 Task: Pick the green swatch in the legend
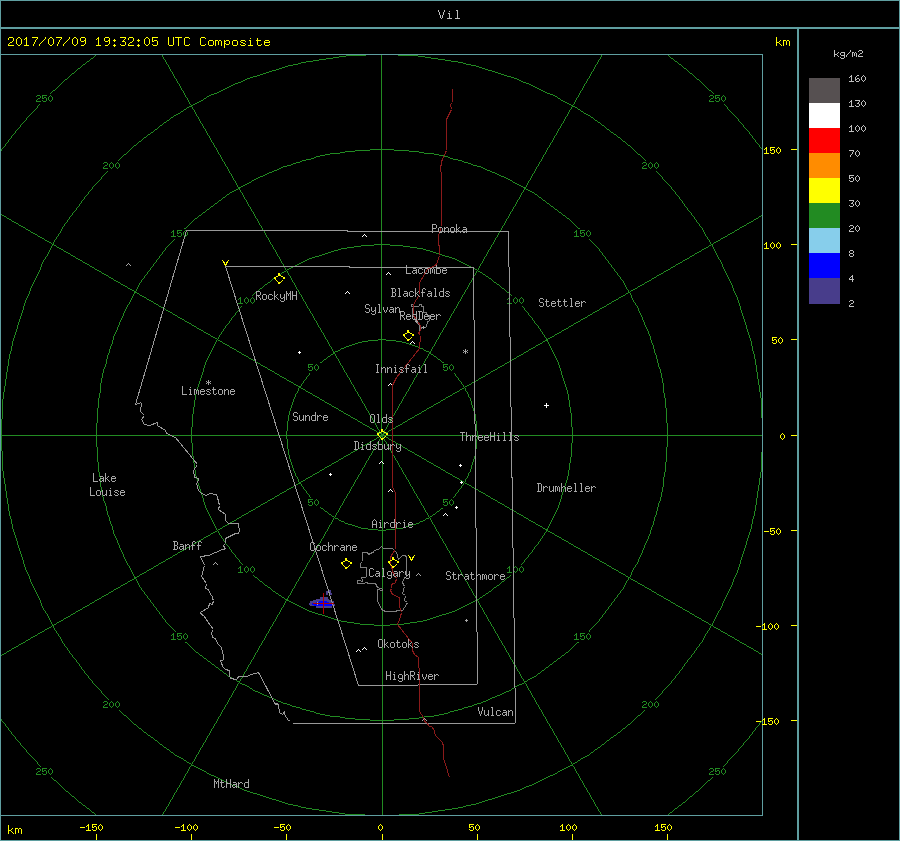824,216
